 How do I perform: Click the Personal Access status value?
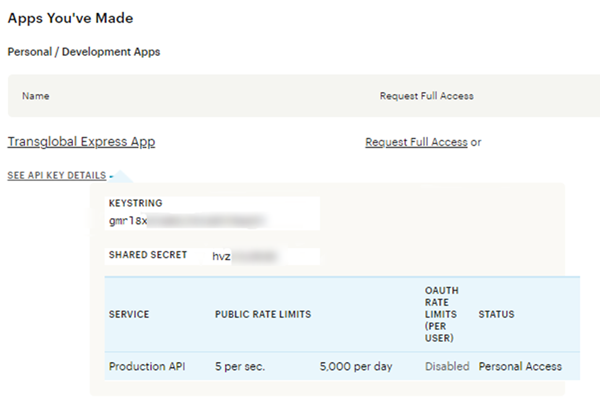point(520,366)
